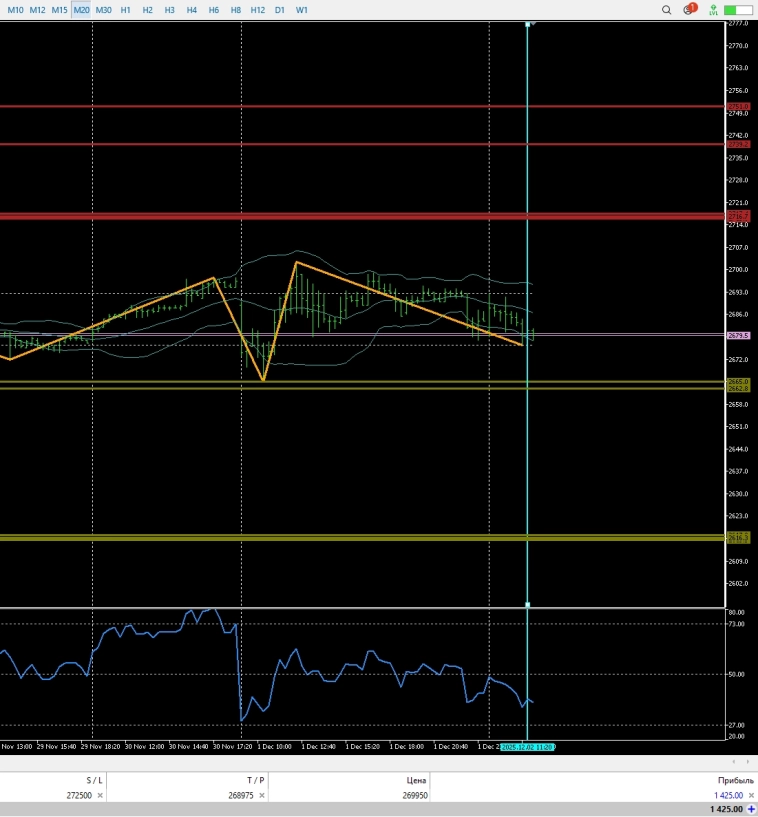Switch chart to H6 timeframe

pos(214,10)
